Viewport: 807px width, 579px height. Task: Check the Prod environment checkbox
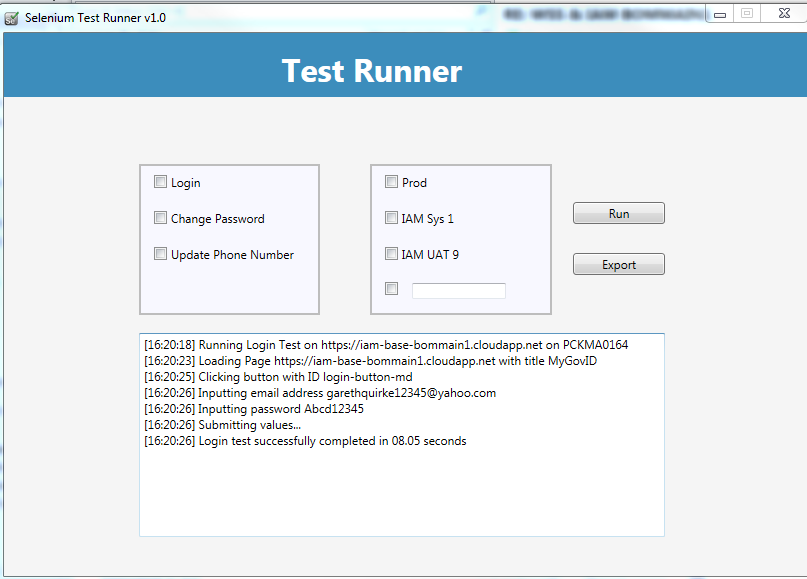(391, 182)
